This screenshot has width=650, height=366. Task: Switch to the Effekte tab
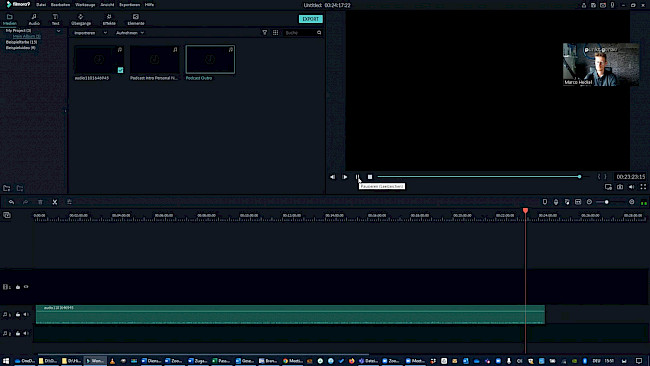109,19
